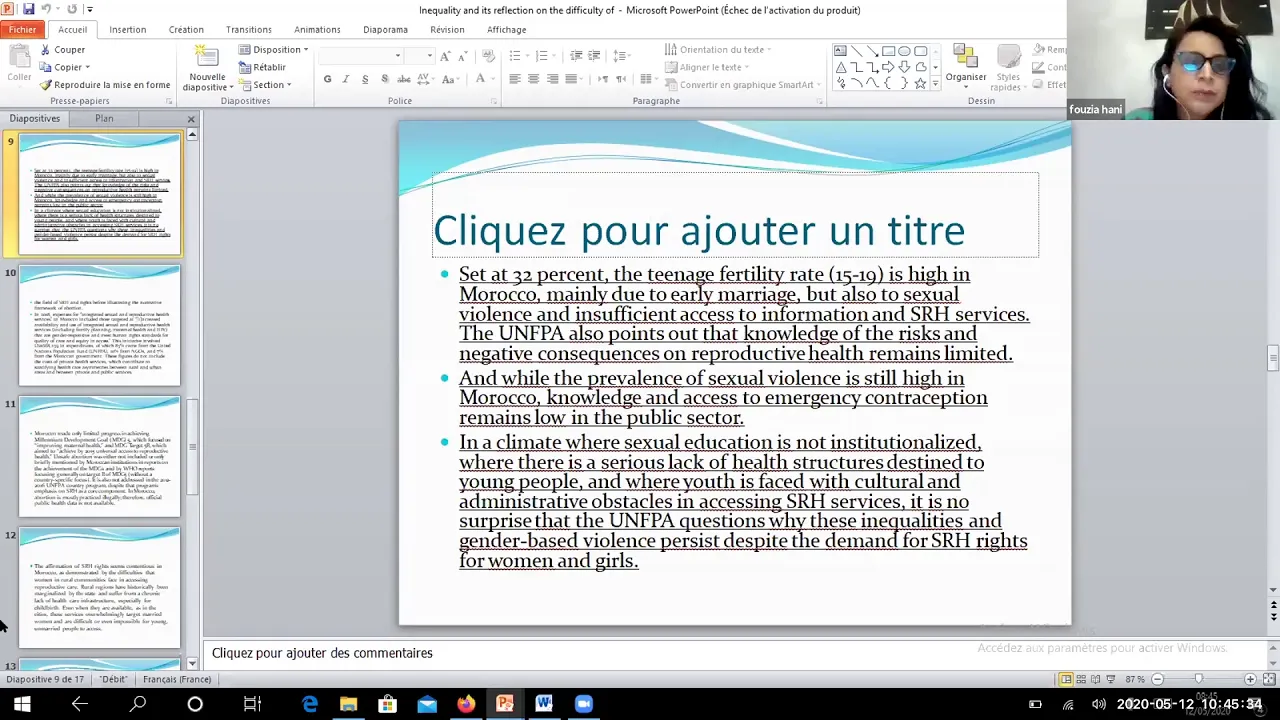This screenshot has width=1280, height=720.
Task: Open the Fichier tab
Action: (22, 29)
